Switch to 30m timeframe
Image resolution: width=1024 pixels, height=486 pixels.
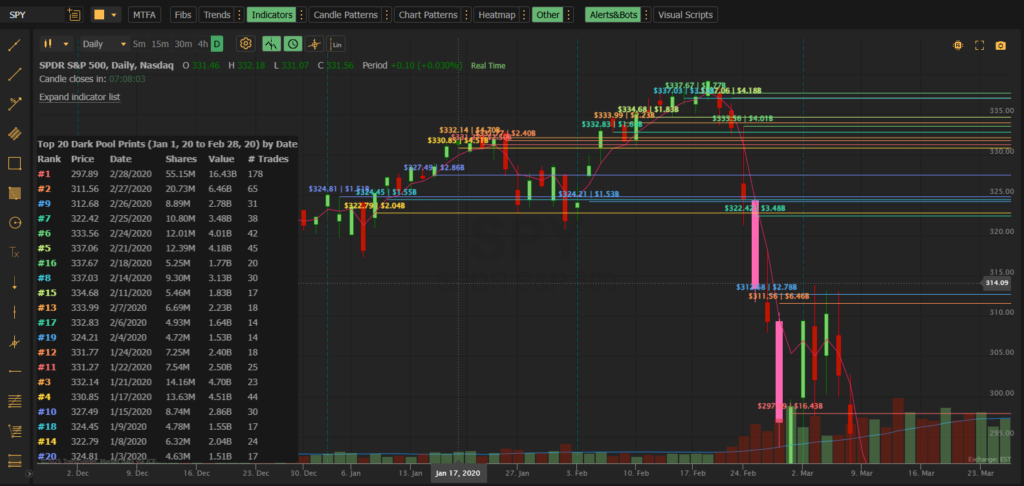pyautogui.click(x=184, y=44)
